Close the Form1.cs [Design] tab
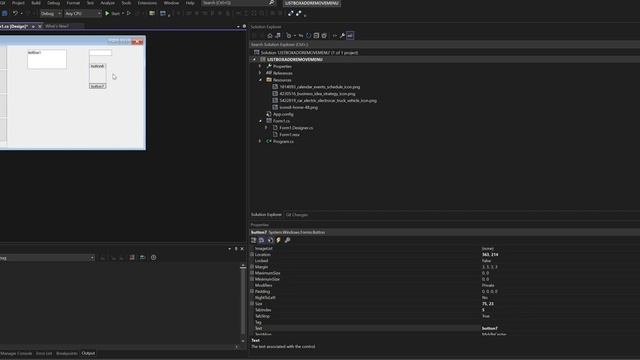Screen dimensions: 640x360 coord(40,26)
